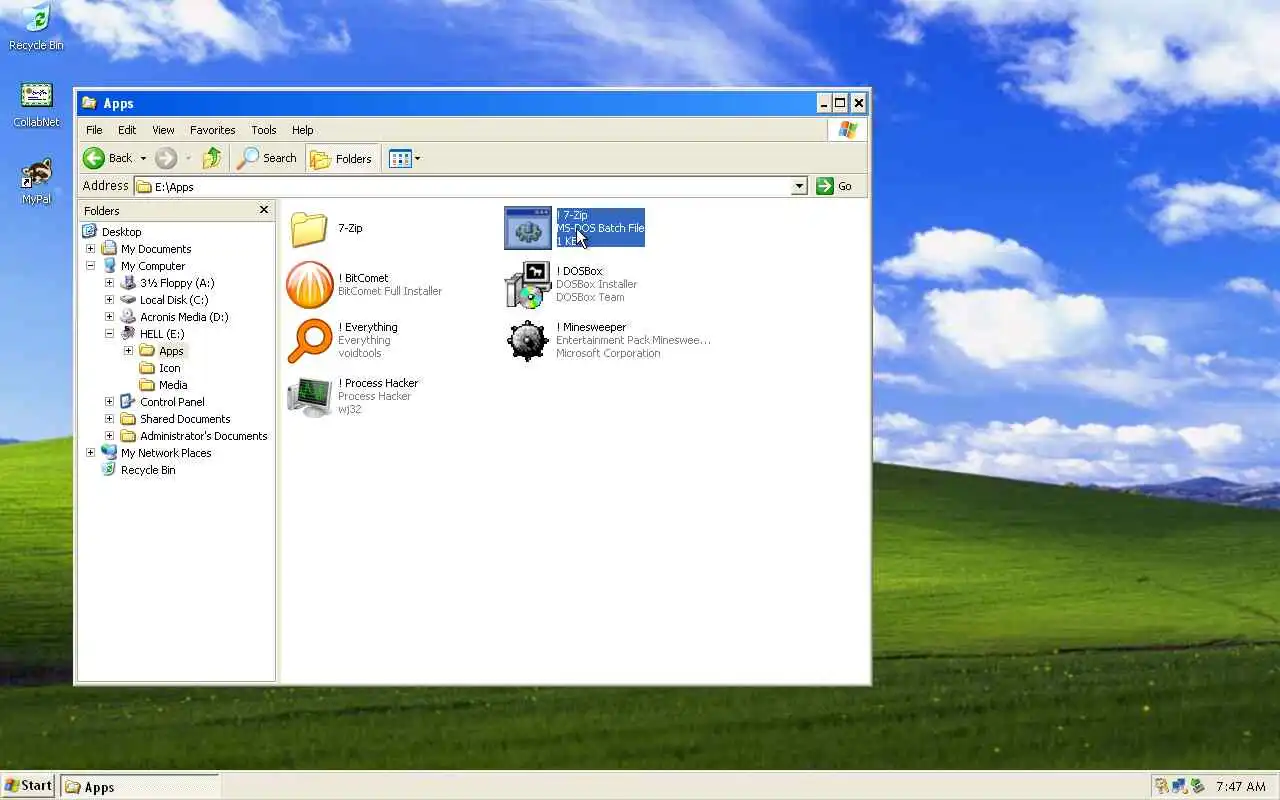Open the Tools menu
1280x800 pixels.
pyautogui.click(x=264, y=130)
